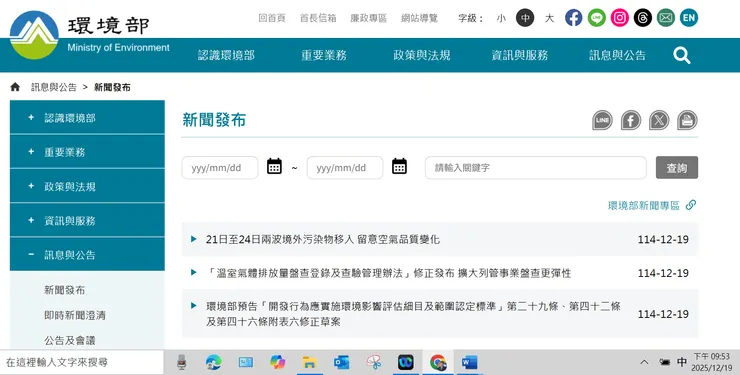This screenshot has height=375, width=740.
Task: Open taskbar clock showing 下午 09:53
Action: point(712,362)
